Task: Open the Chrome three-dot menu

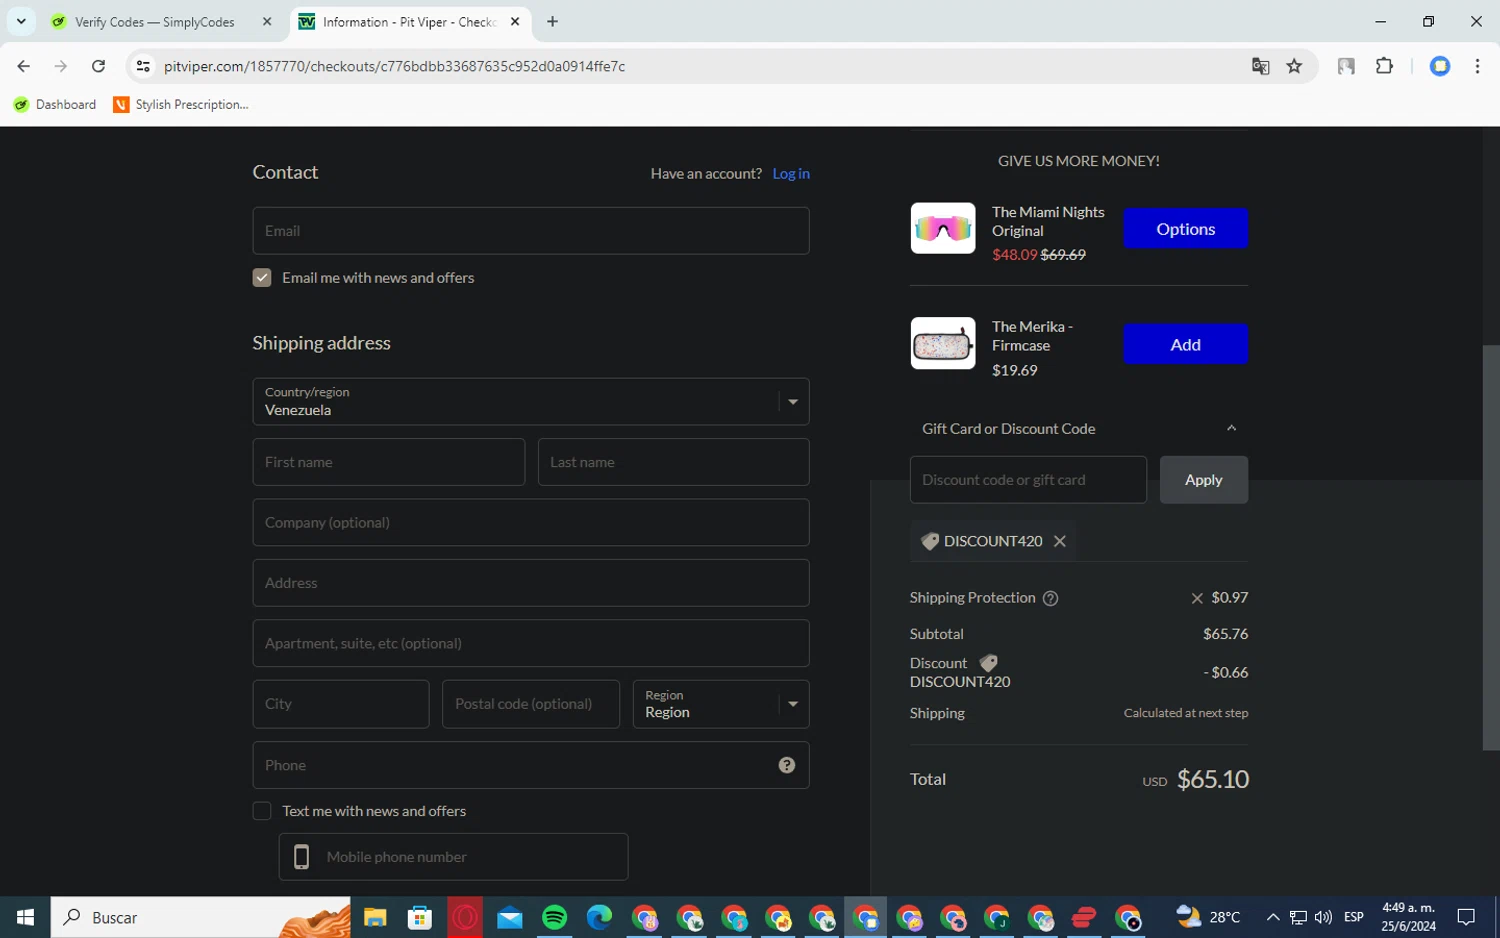Action: pos(1477,66)
